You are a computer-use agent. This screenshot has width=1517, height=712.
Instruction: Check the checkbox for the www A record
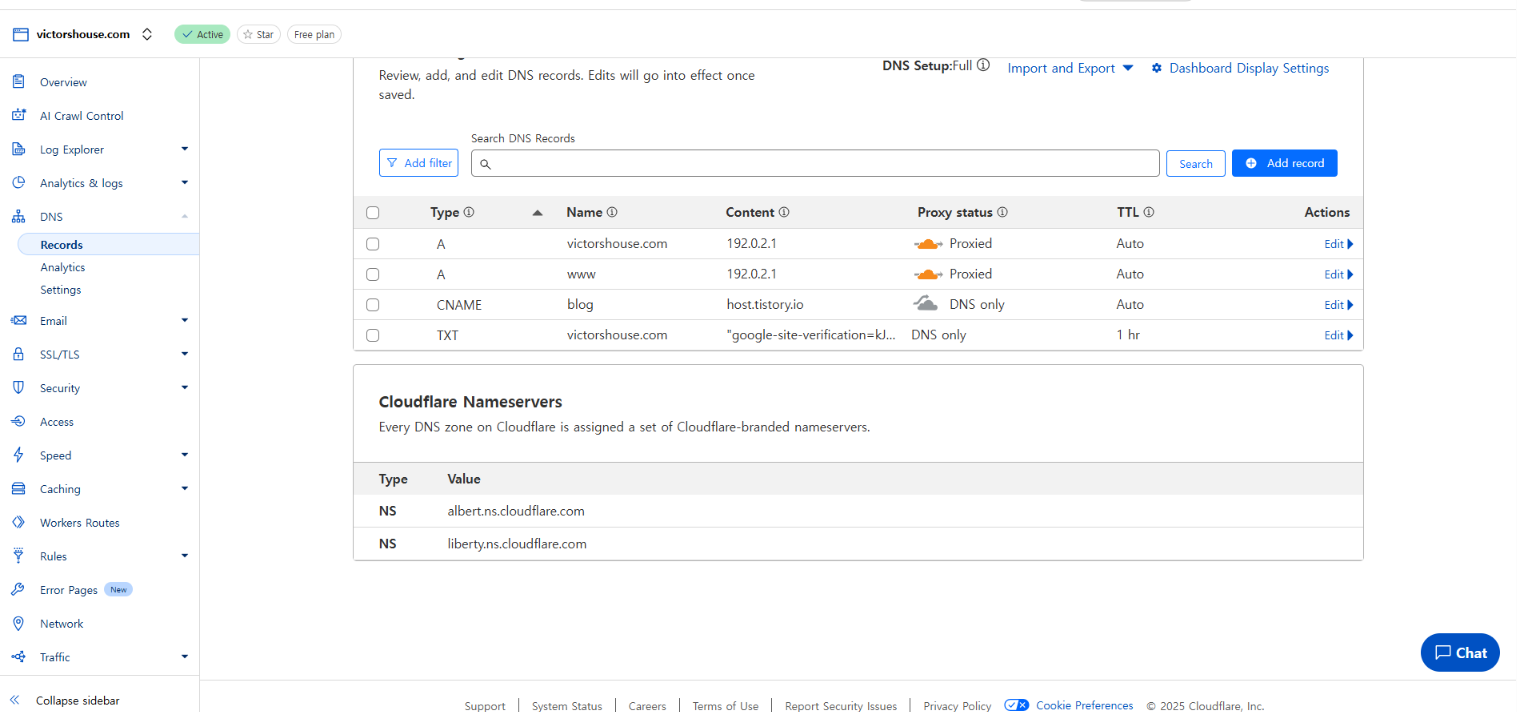373,274
